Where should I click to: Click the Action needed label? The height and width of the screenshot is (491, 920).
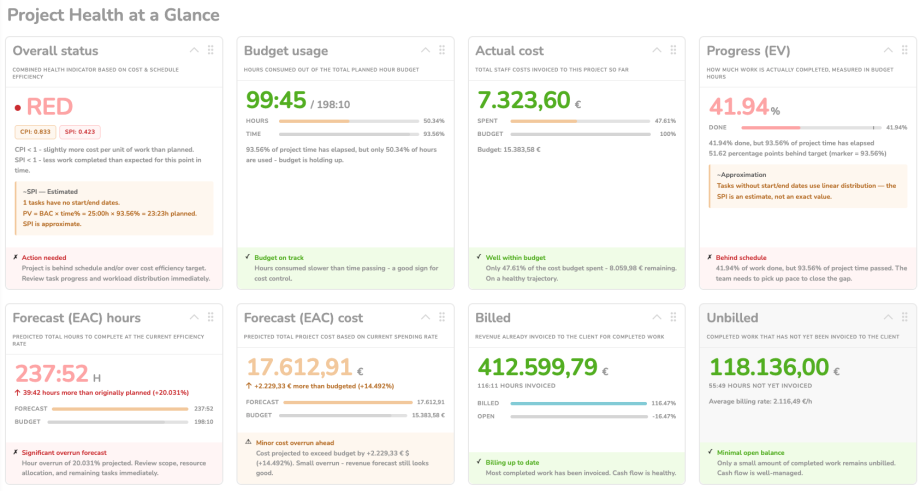click(x=44, y=258)
